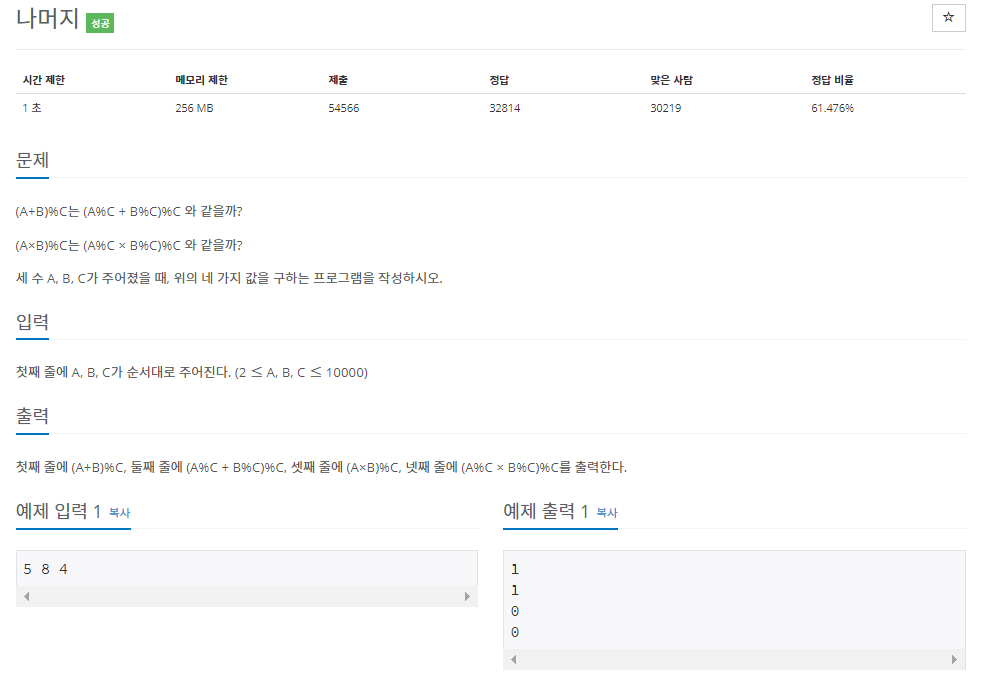Viewport: 982px width, 681px height.
Task: Click the '256 MB' memory value
Action: (194, 108)
